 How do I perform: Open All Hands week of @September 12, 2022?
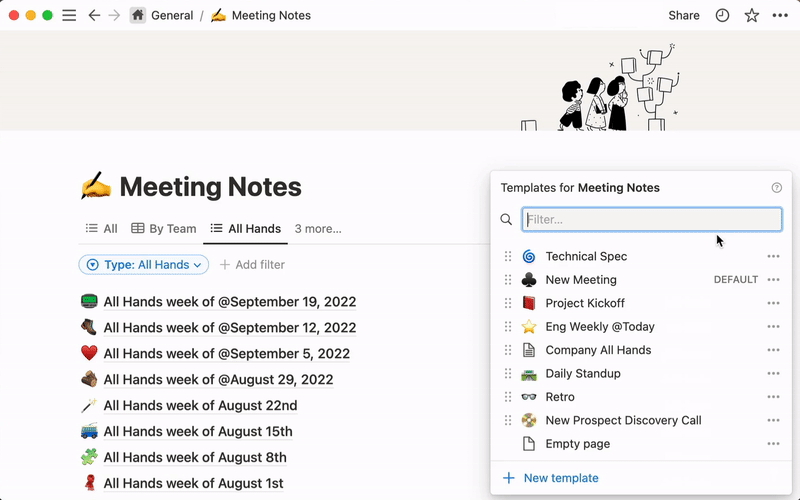pyautogui.click(x=230, y=328)
